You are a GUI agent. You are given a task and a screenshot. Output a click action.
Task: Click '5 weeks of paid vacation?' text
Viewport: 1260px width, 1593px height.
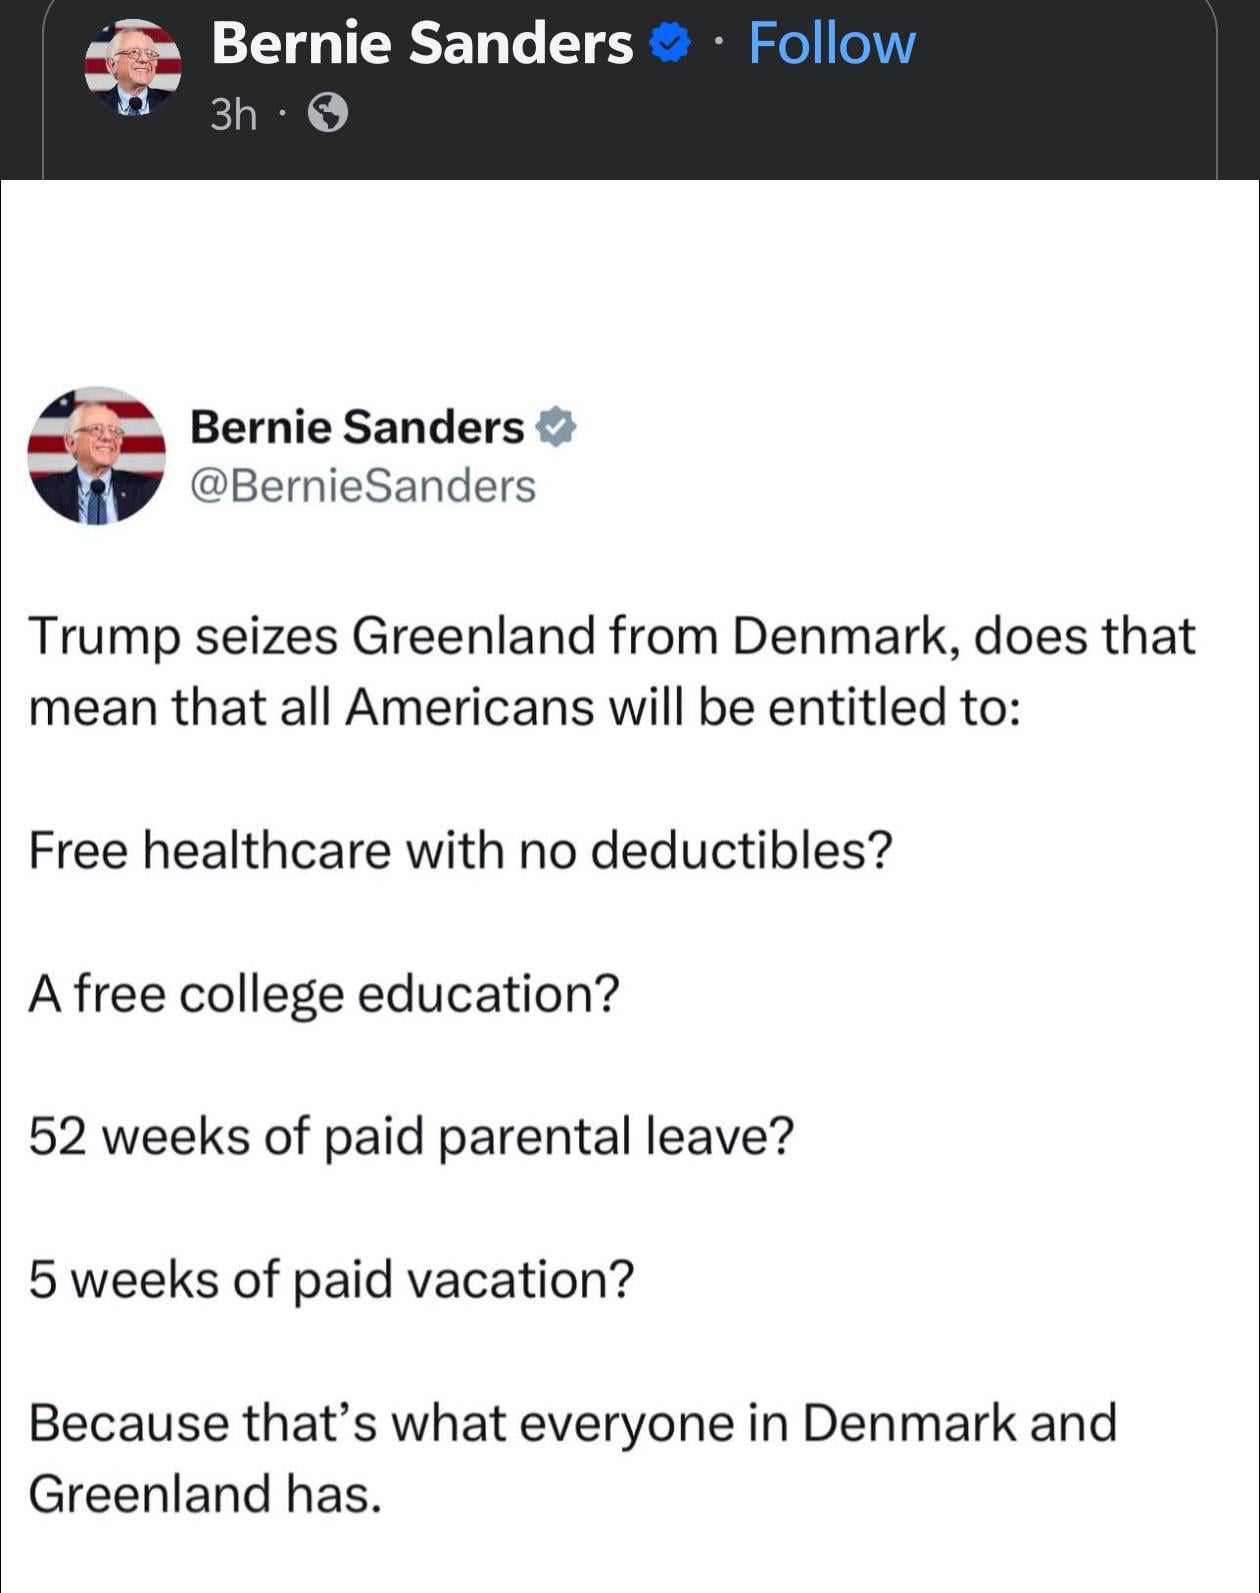(x=331, y=1280)
